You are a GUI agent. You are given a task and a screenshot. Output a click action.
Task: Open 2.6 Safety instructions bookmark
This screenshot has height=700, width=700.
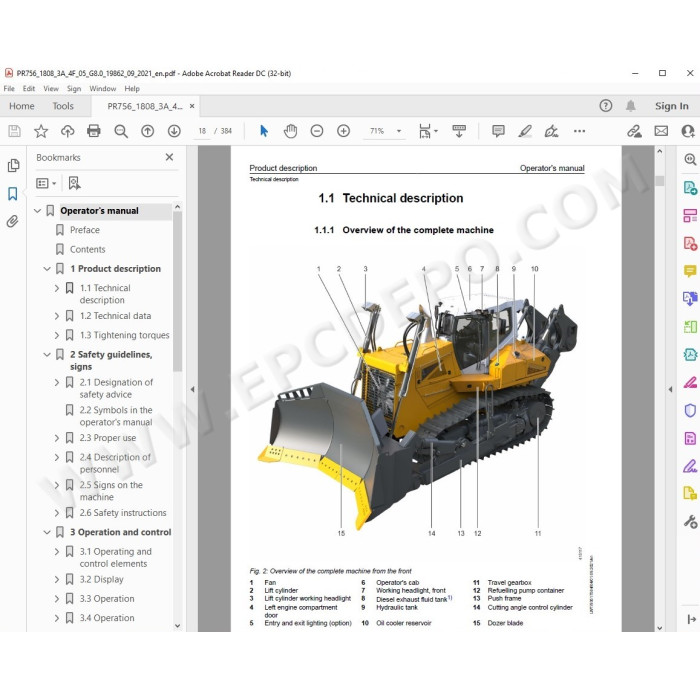123,512
